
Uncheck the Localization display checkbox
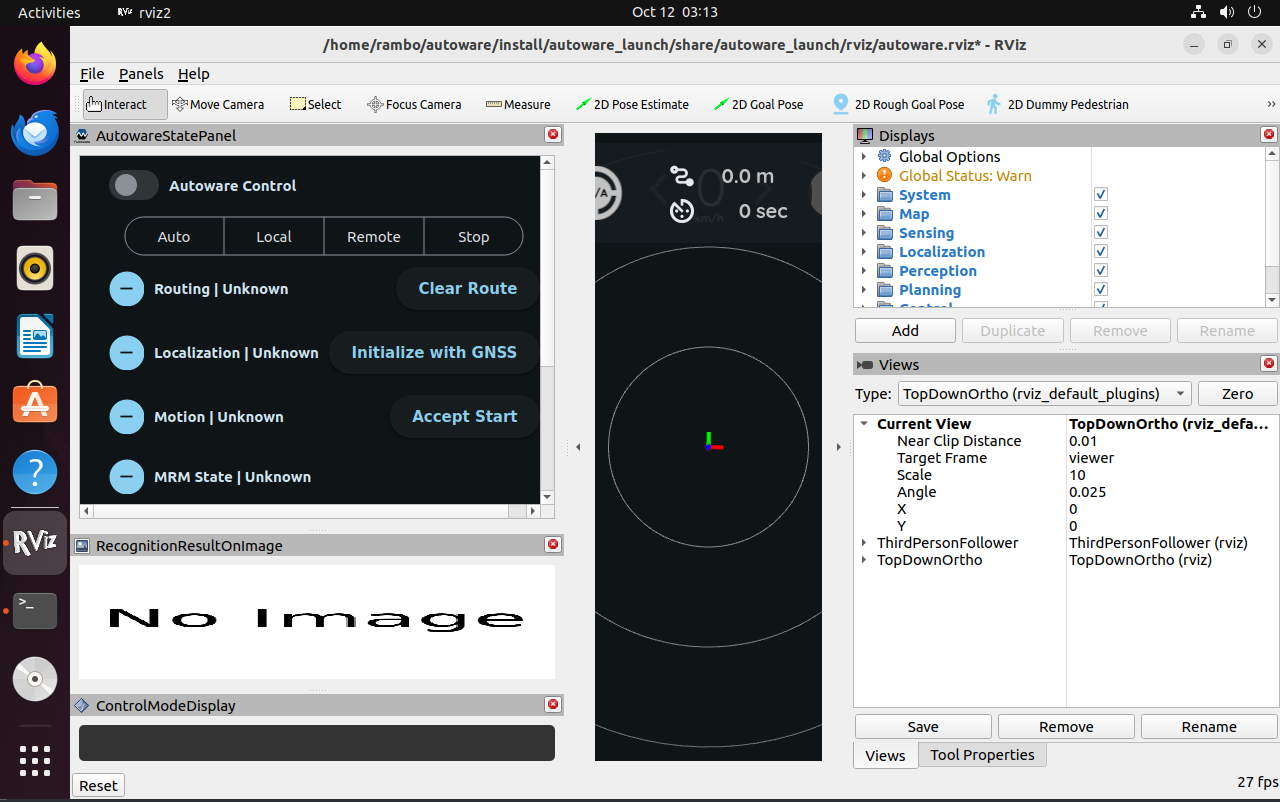click(1101, 252)
